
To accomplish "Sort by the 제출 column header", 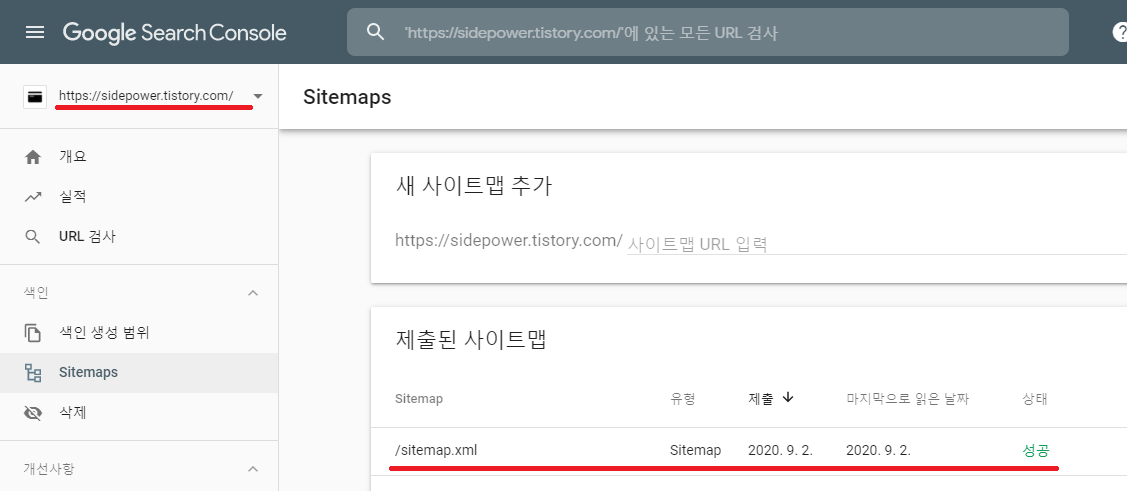I will click(x=760, y=398).
